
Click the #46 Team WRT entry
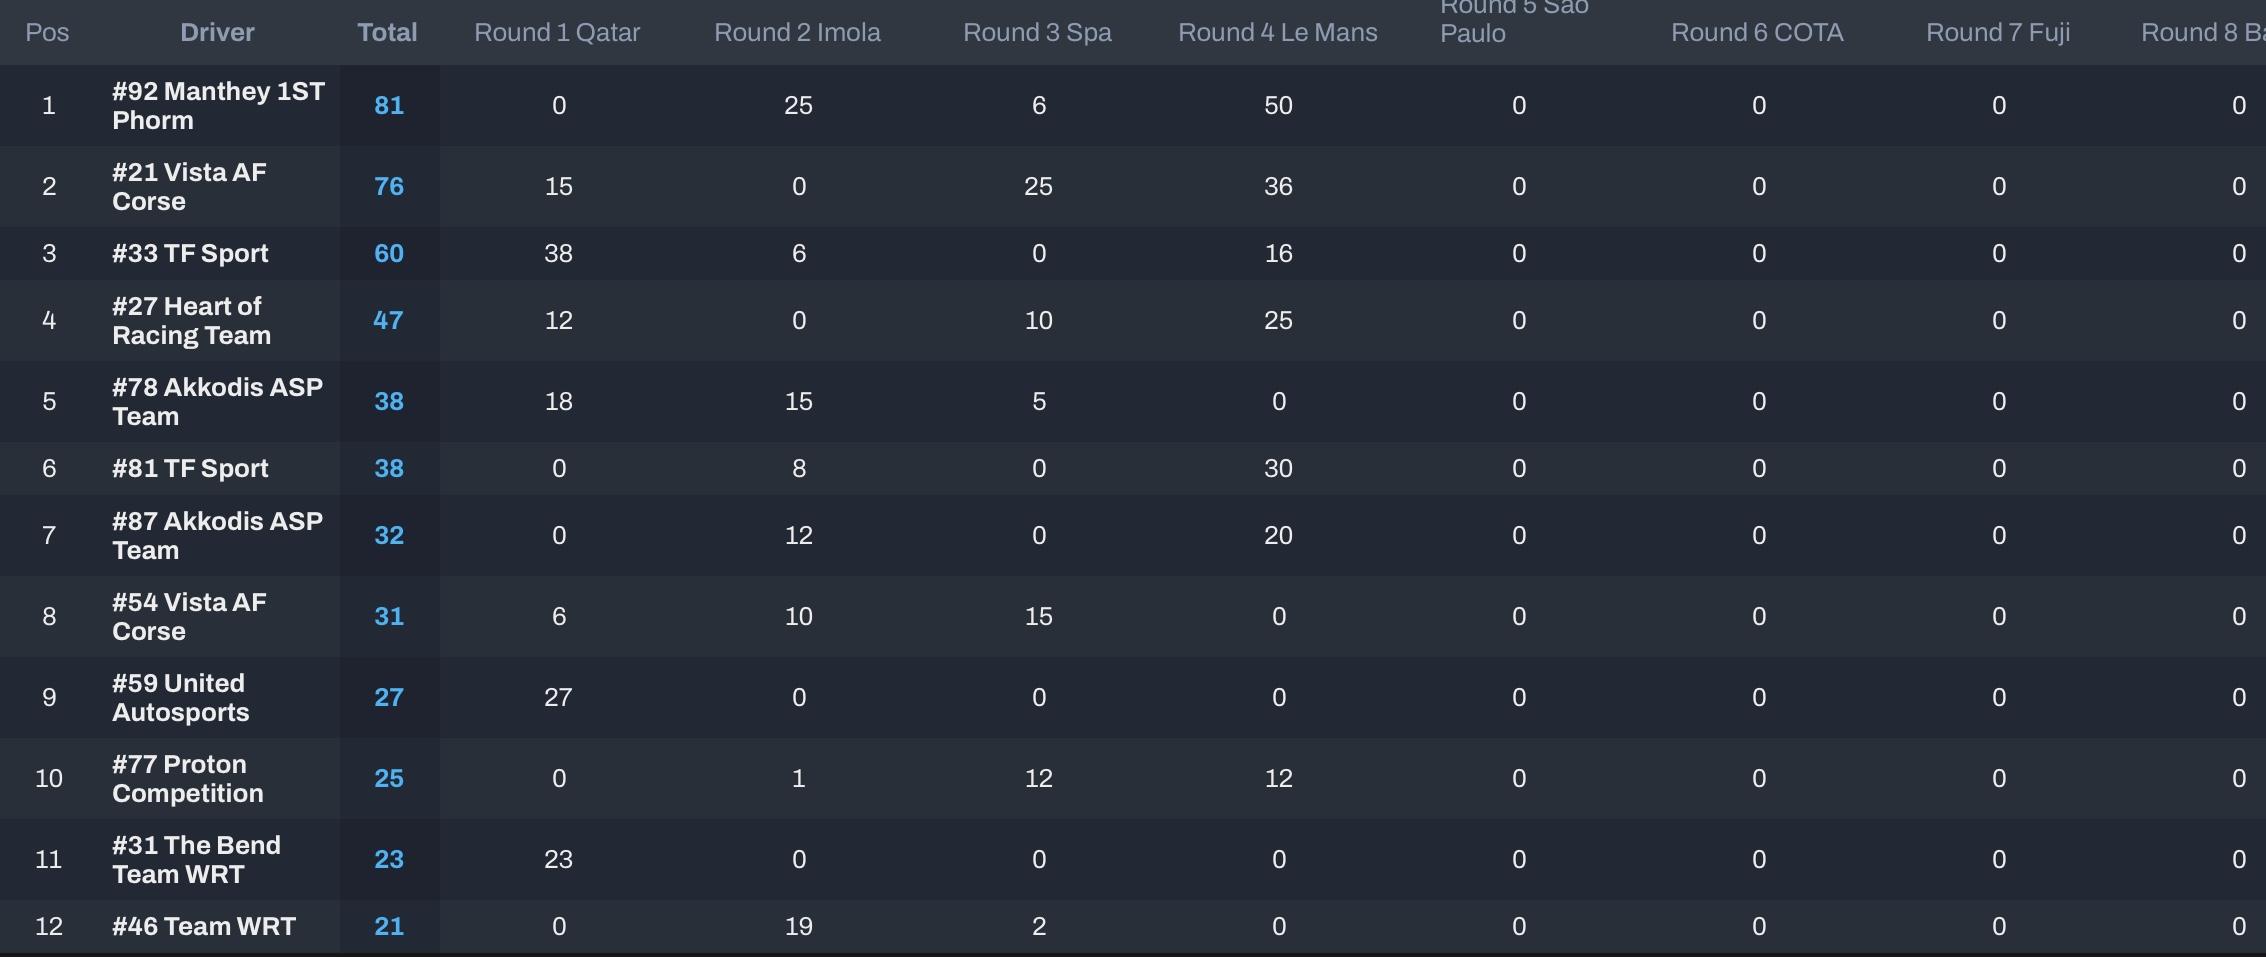[204, 926]
